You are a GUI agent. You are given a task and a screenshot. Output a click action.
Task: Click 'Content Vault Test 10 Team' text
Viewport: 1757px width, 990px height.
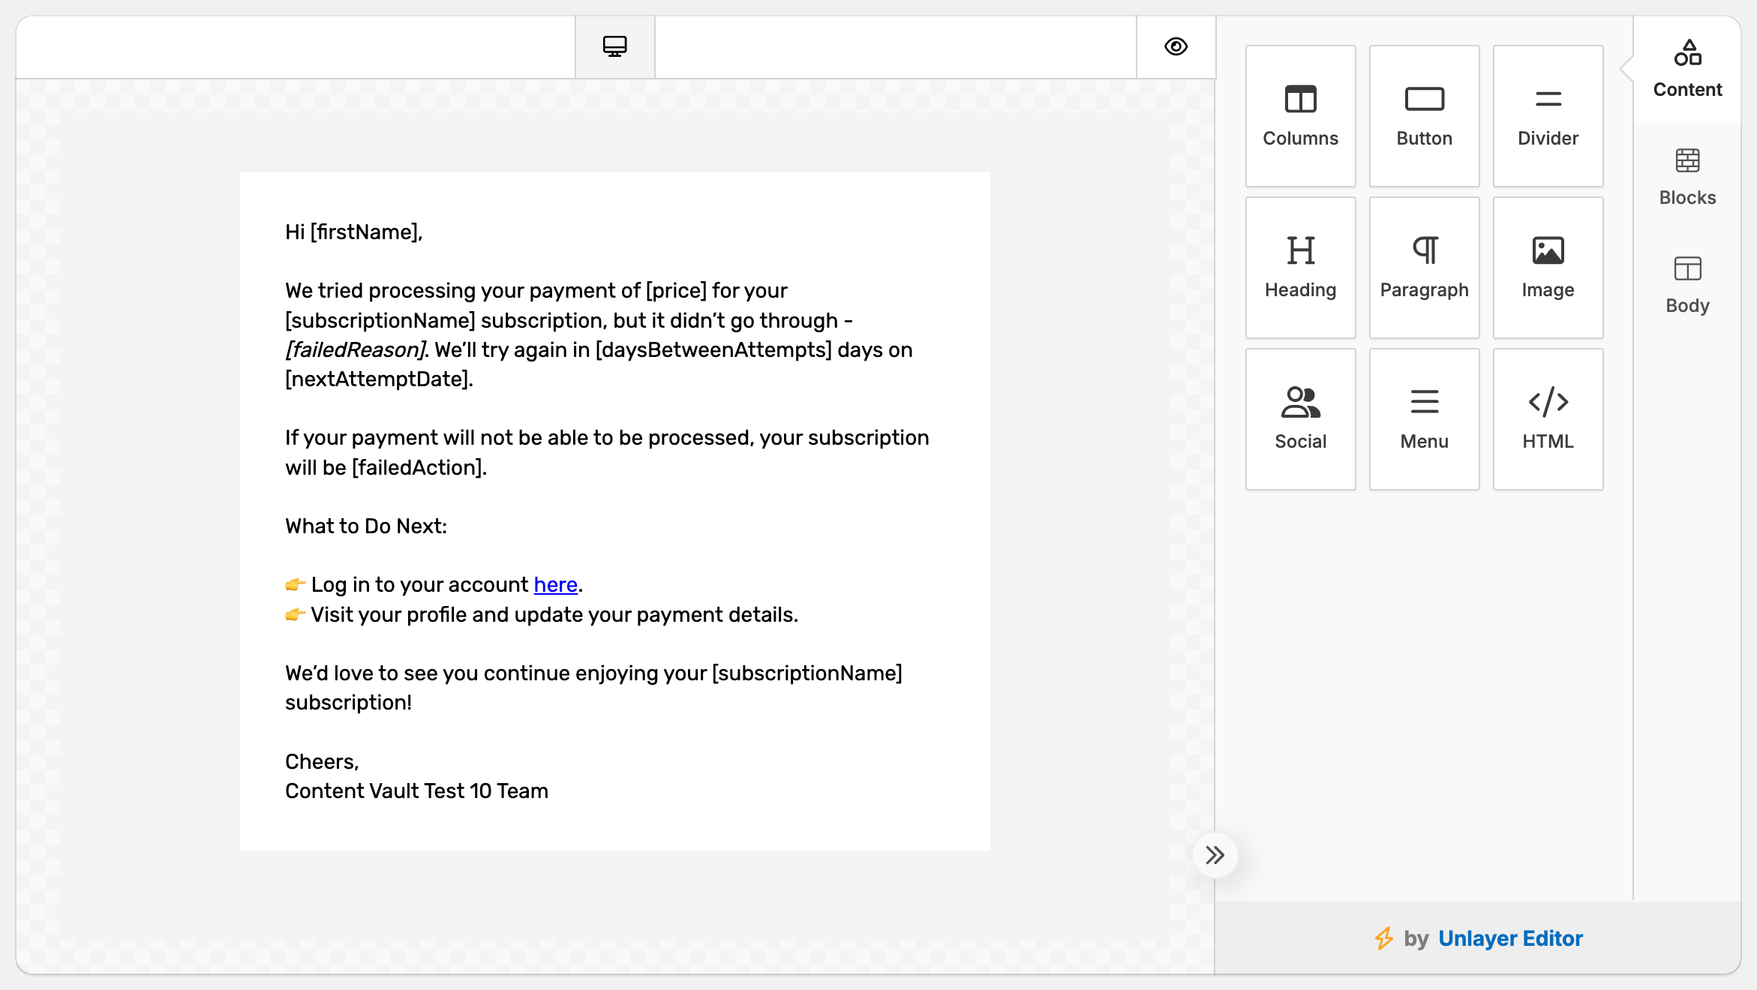pos(417,791)
